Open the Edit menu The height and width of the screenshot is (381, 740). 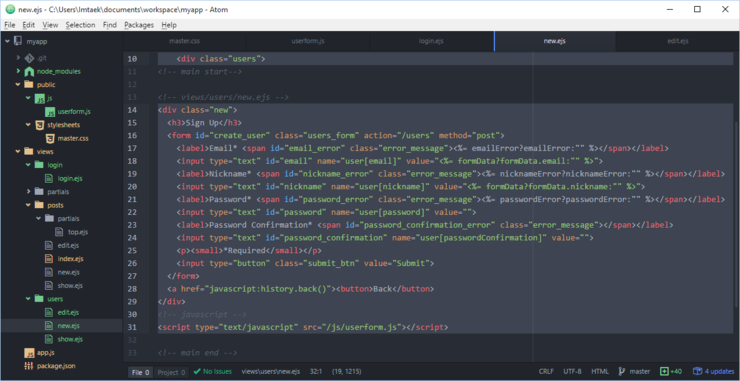click(28, 25)
